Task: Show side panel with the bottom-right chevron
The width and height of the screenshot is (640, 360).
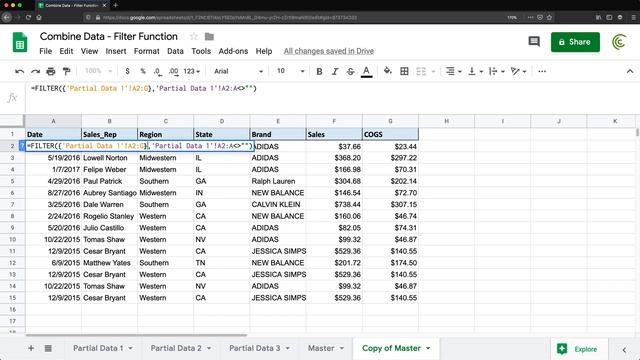Action: point(624,350)
